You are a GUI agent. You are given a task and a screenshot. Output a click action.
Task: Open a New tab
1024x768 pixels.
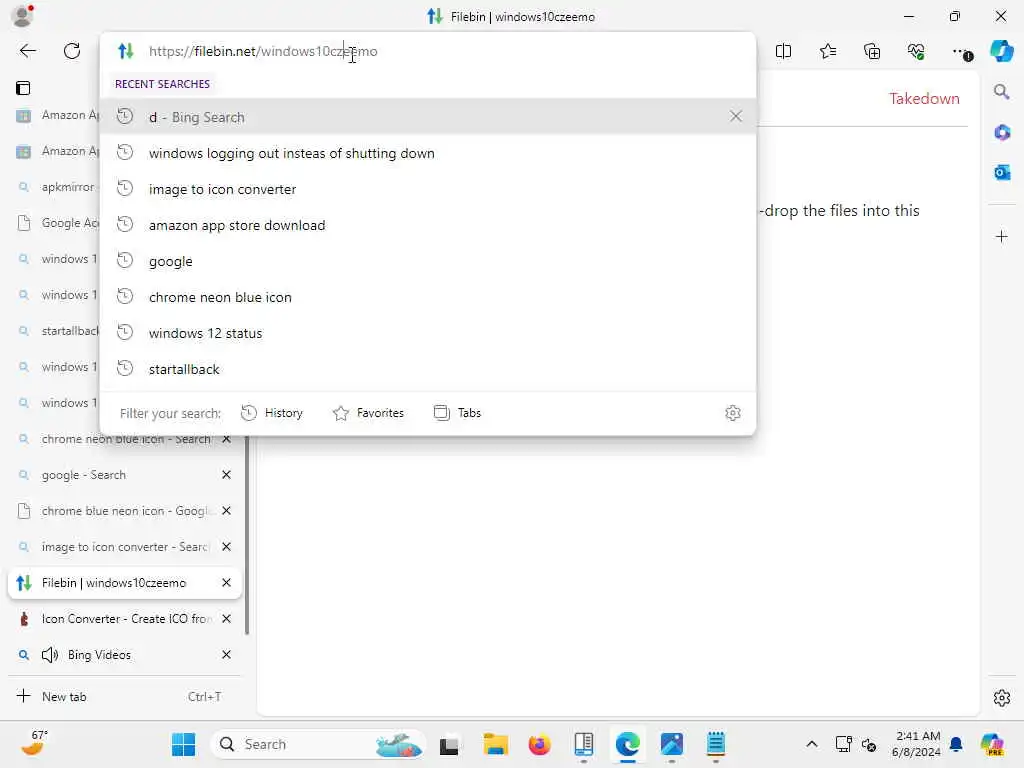[x=124, y=696]
